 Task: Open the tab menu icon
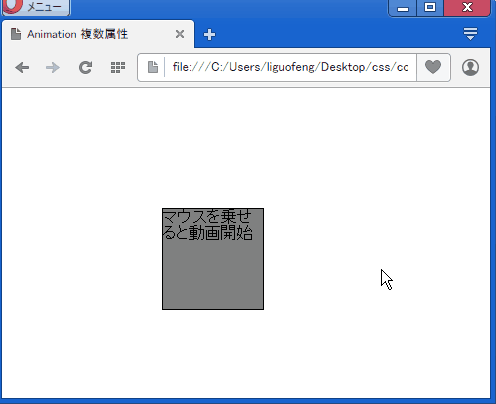click(x=470, y=34)
